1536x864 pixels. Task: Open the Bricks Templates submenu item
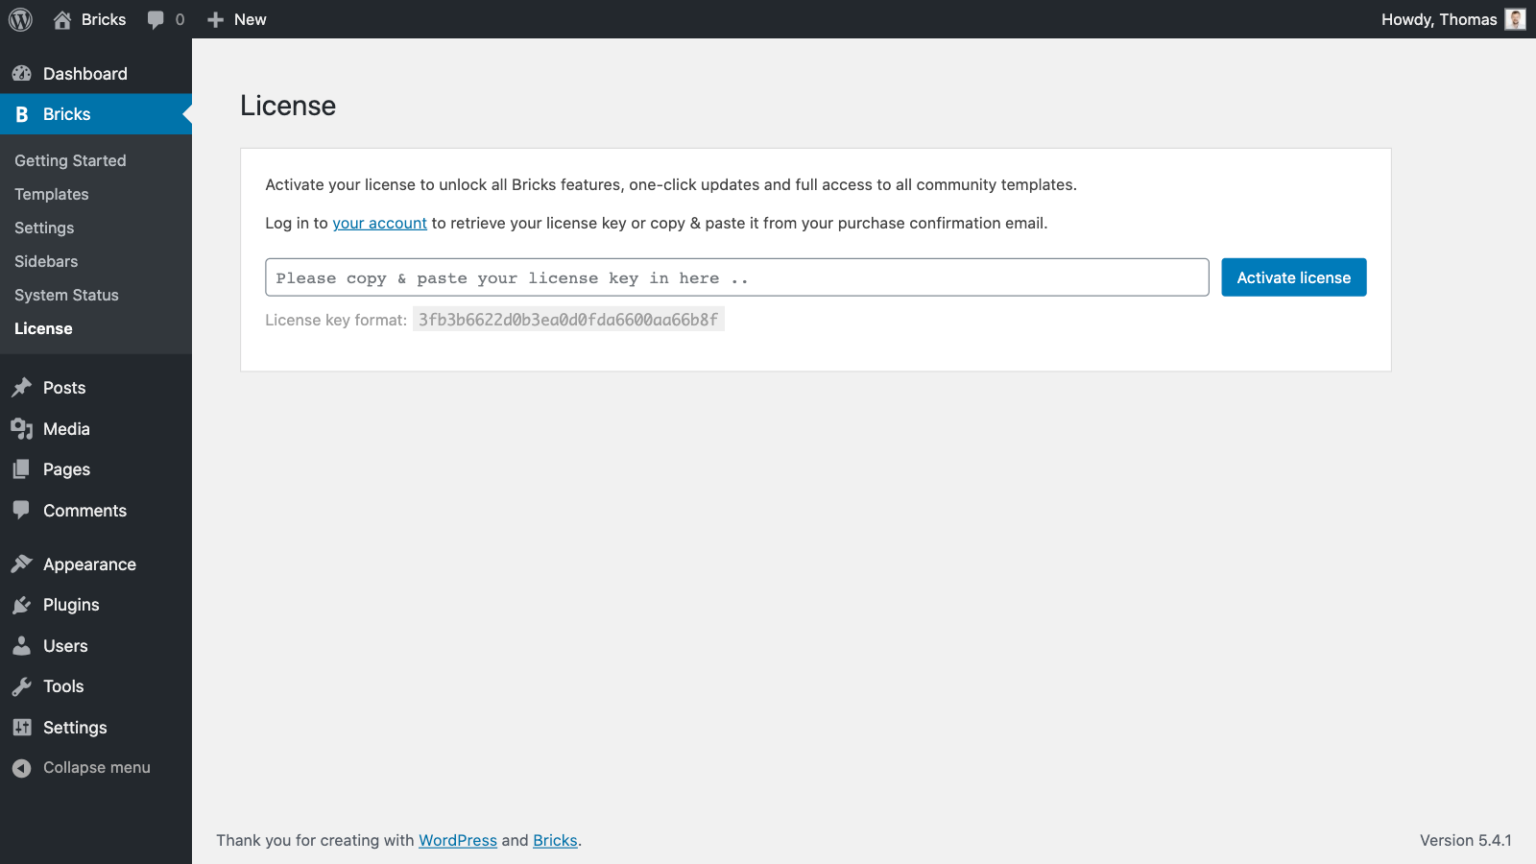pyautogui.click(x=51, y=194)
